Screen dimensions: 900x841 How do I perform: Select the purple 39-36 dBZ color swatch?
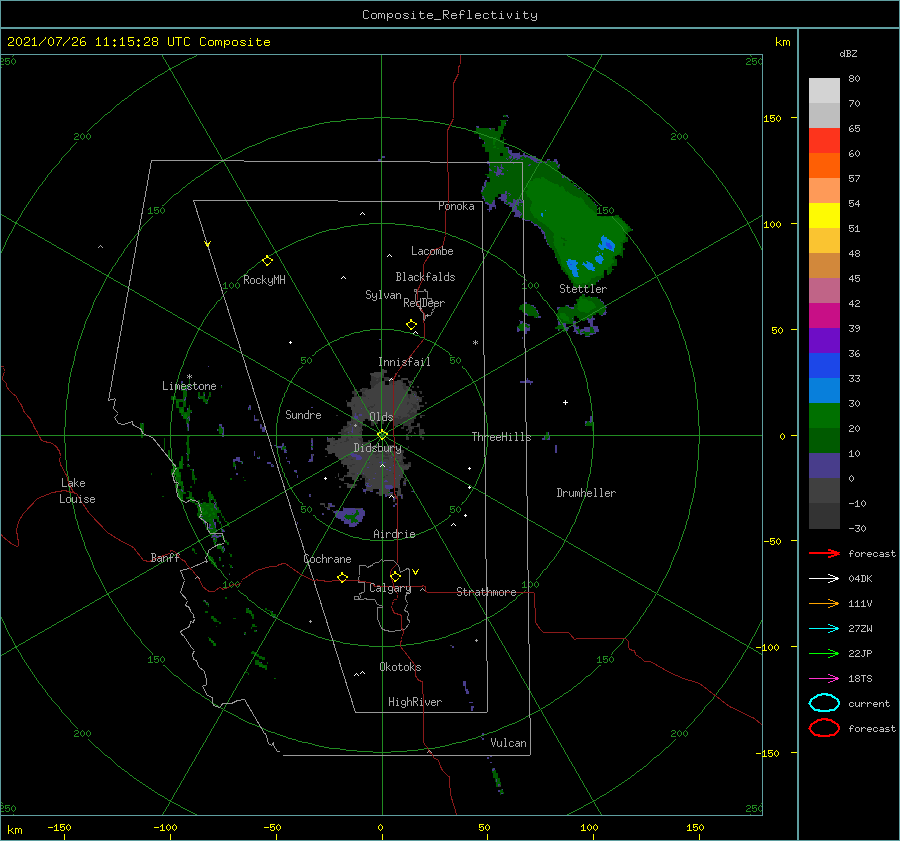click(x=824, y=341)
